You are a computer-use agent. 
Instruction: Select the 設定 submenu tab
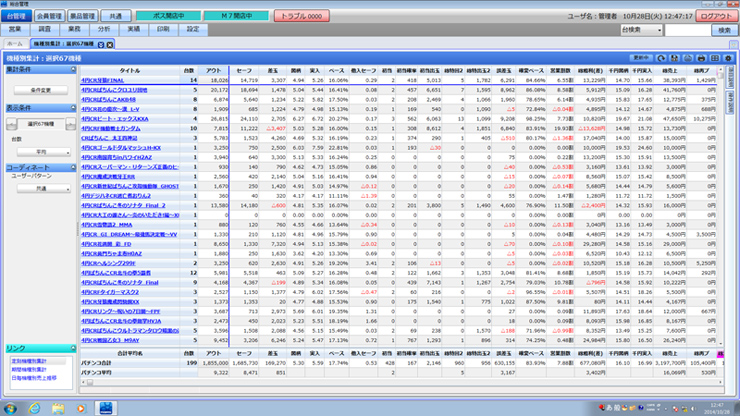[193, 29]
